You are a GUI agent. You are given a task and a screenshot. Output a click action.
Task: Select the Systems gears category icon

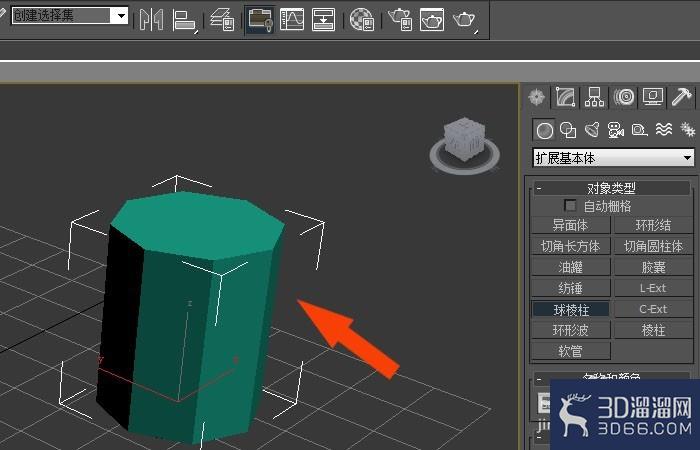(x=688, y=130)
